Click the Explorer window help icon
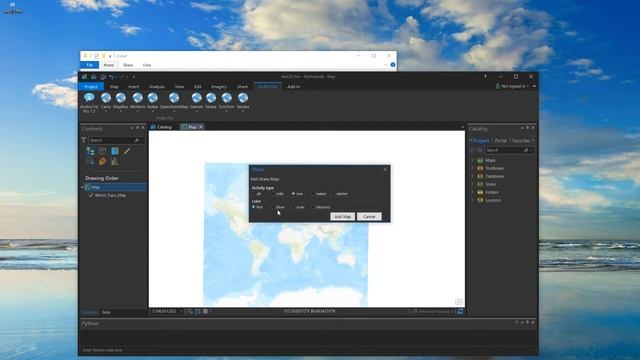This screenshot has height=360, width=640. (393, 65)
